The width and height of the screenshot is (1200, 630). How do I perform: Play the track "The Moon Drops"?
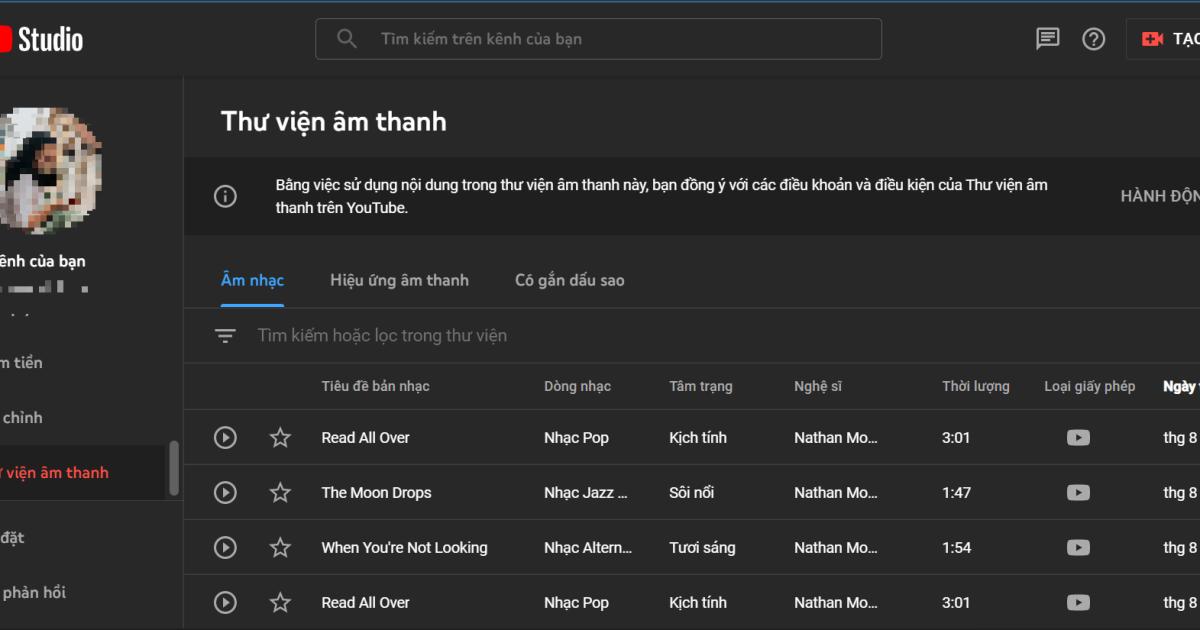coord(225,492)
